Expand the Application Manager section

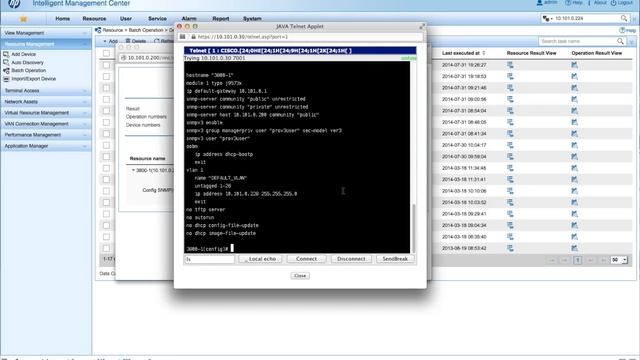[46, 146]
